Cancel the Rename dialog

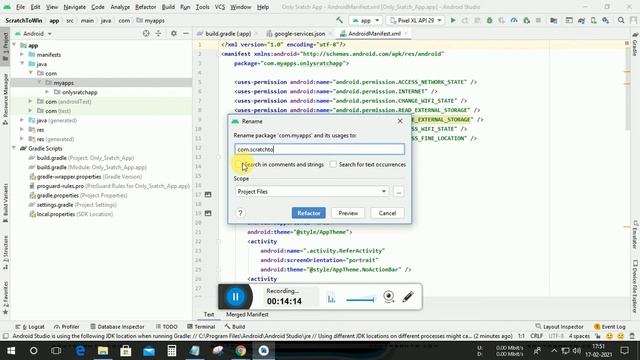tap(387, 213)
